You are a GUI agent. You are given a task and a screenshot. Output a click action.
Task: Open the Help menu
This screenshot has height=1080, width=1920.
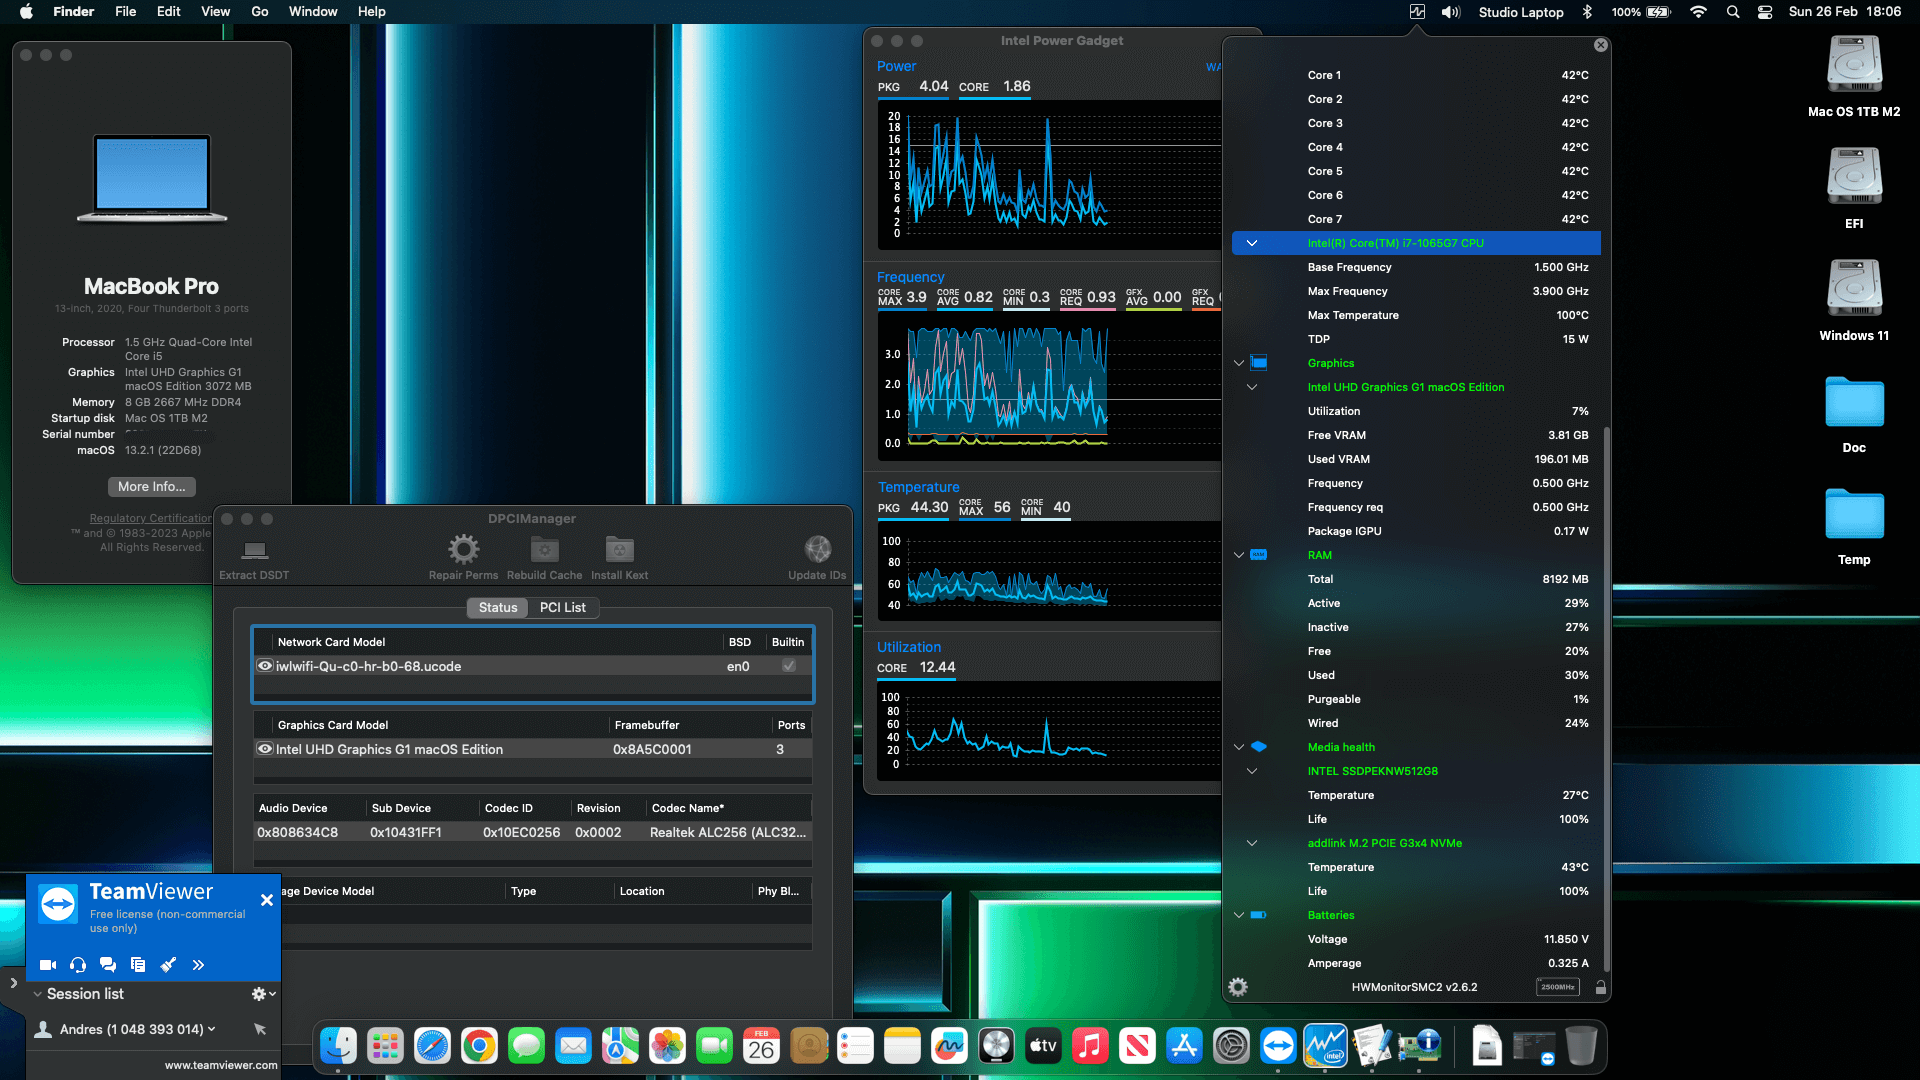coord(372,12)
